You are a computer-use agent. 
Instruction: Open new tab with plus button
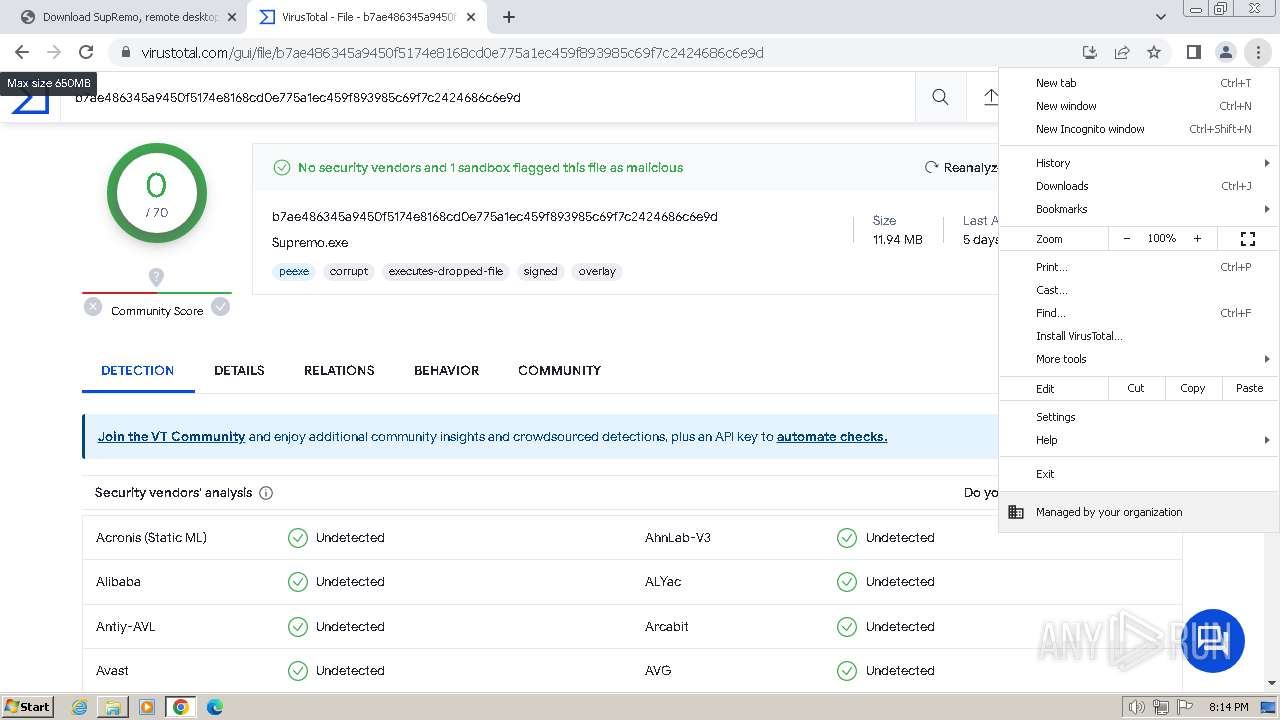point(509,17)
